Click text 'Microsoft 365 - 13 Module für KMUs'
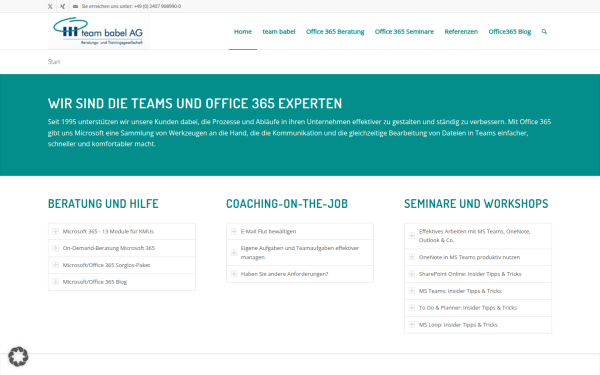The image size is (600, 375). pos(108,232)
